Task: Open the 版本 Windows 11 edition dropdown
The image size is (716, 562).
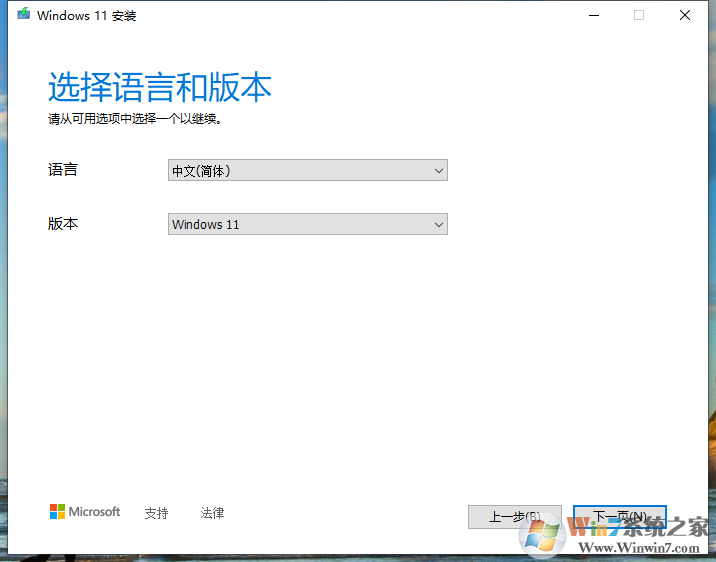Action: tap(308, 224)
